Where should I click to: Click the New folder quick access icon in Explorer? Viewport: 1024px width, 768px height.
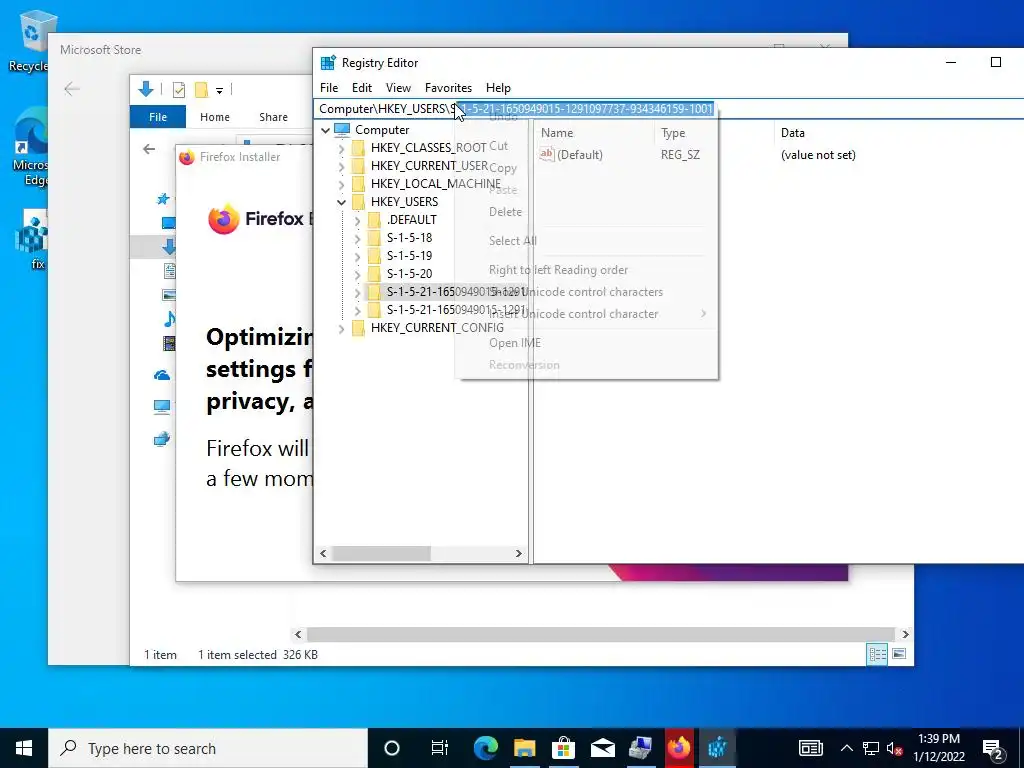pos(202,89)
